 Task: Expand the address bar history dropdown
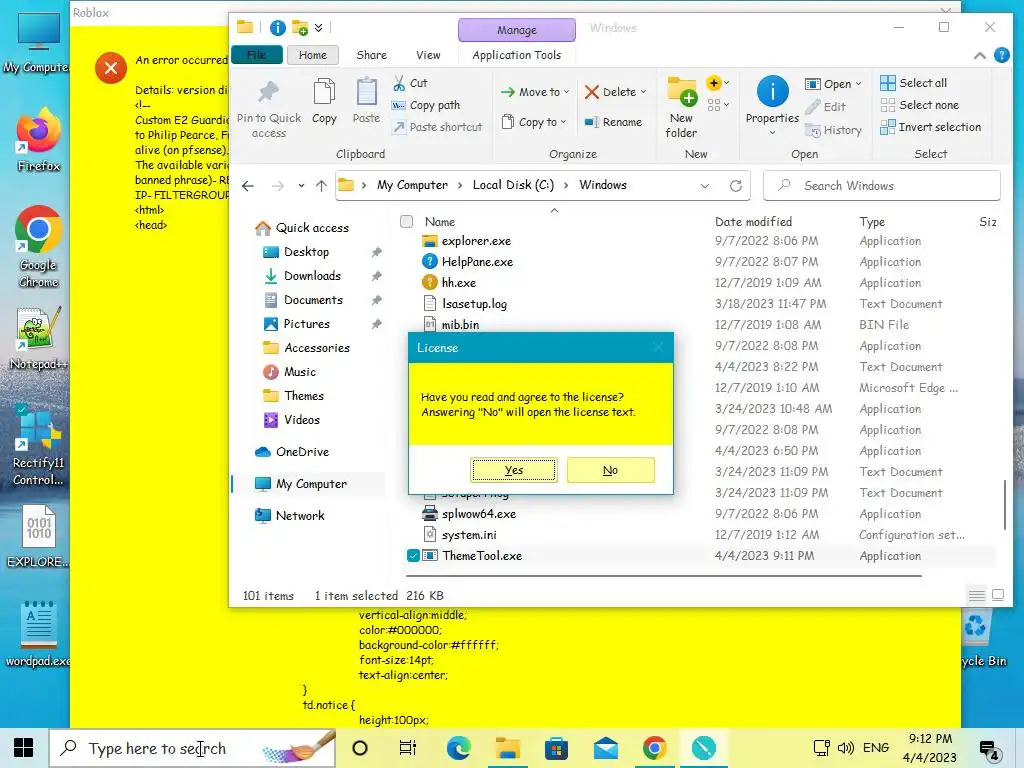pyautogui.click(x=705, y=186)
